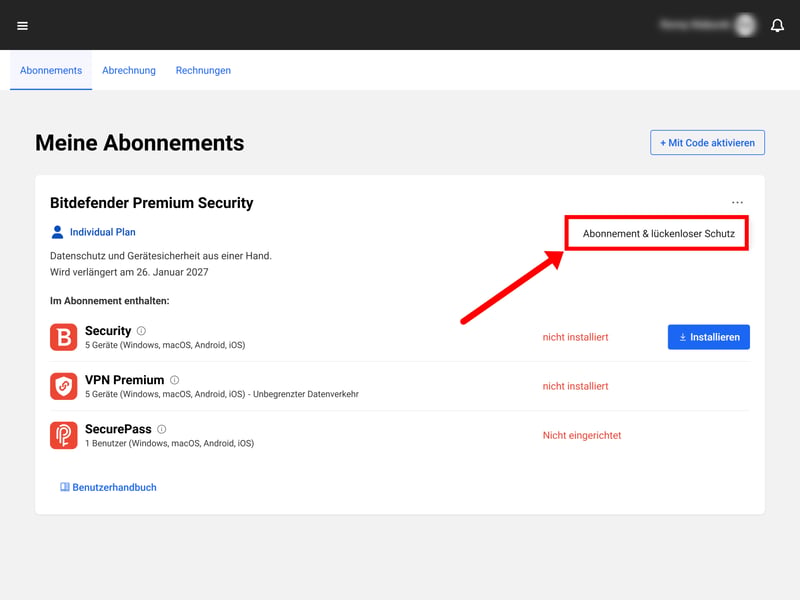The width and height of the screenshot is (800, 600).
Task: Open the notifications bell
Action: tap(777, 26)
